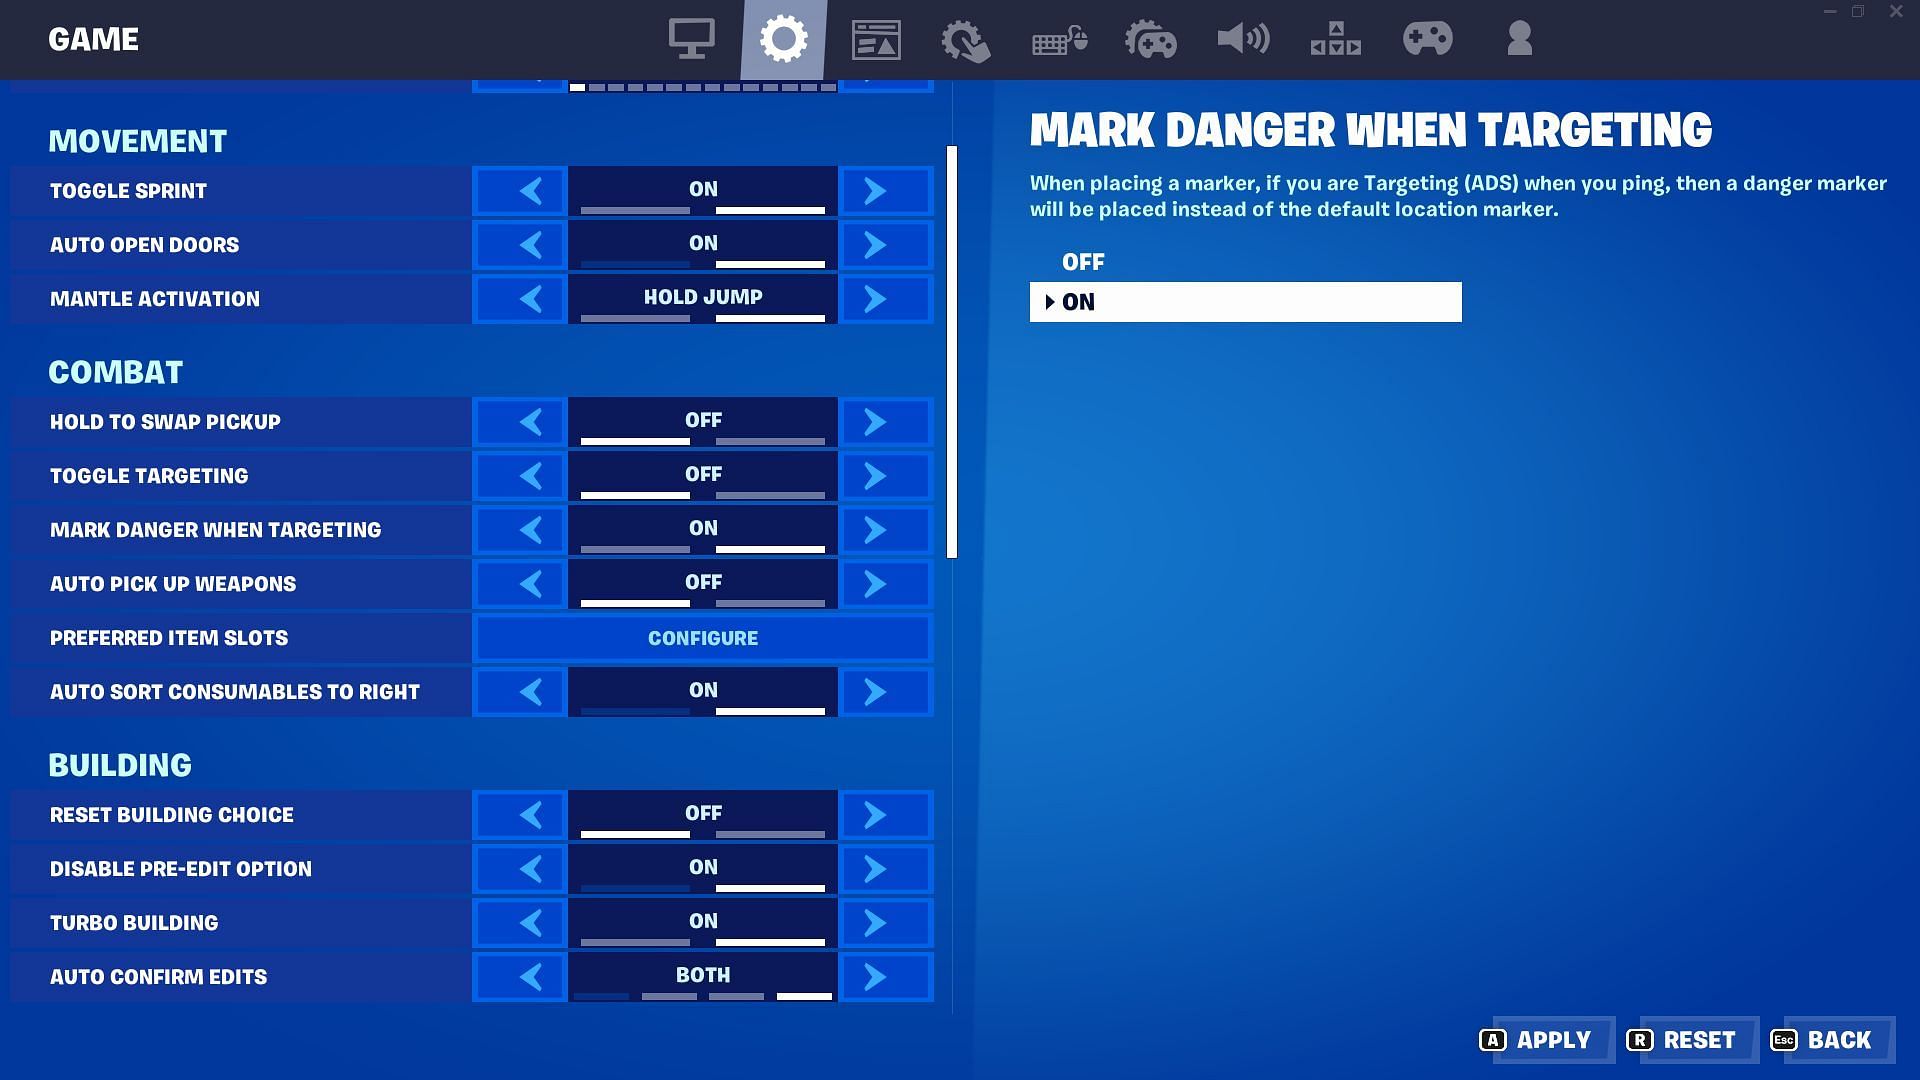Open the Audio settings panel

pyautogui.click(x=1242, y=40)
